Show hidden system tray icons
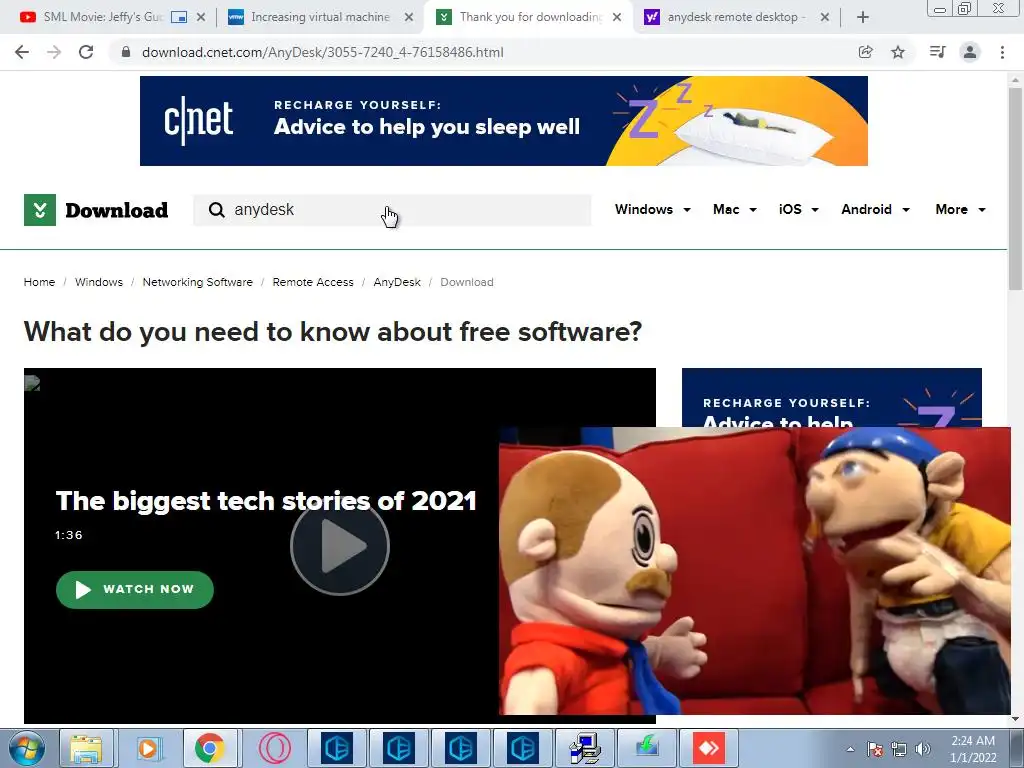The image size is (1024, 768). pyautogui.click(x=850, y=750)
